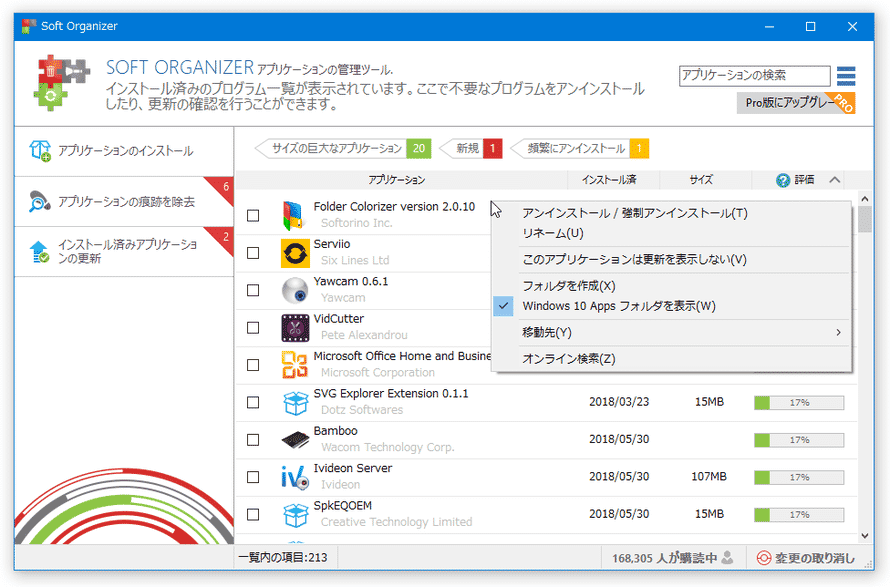Check the VidCutter checkbox
The width and height of the screenshot is (890, 587).
click(253, 328)
